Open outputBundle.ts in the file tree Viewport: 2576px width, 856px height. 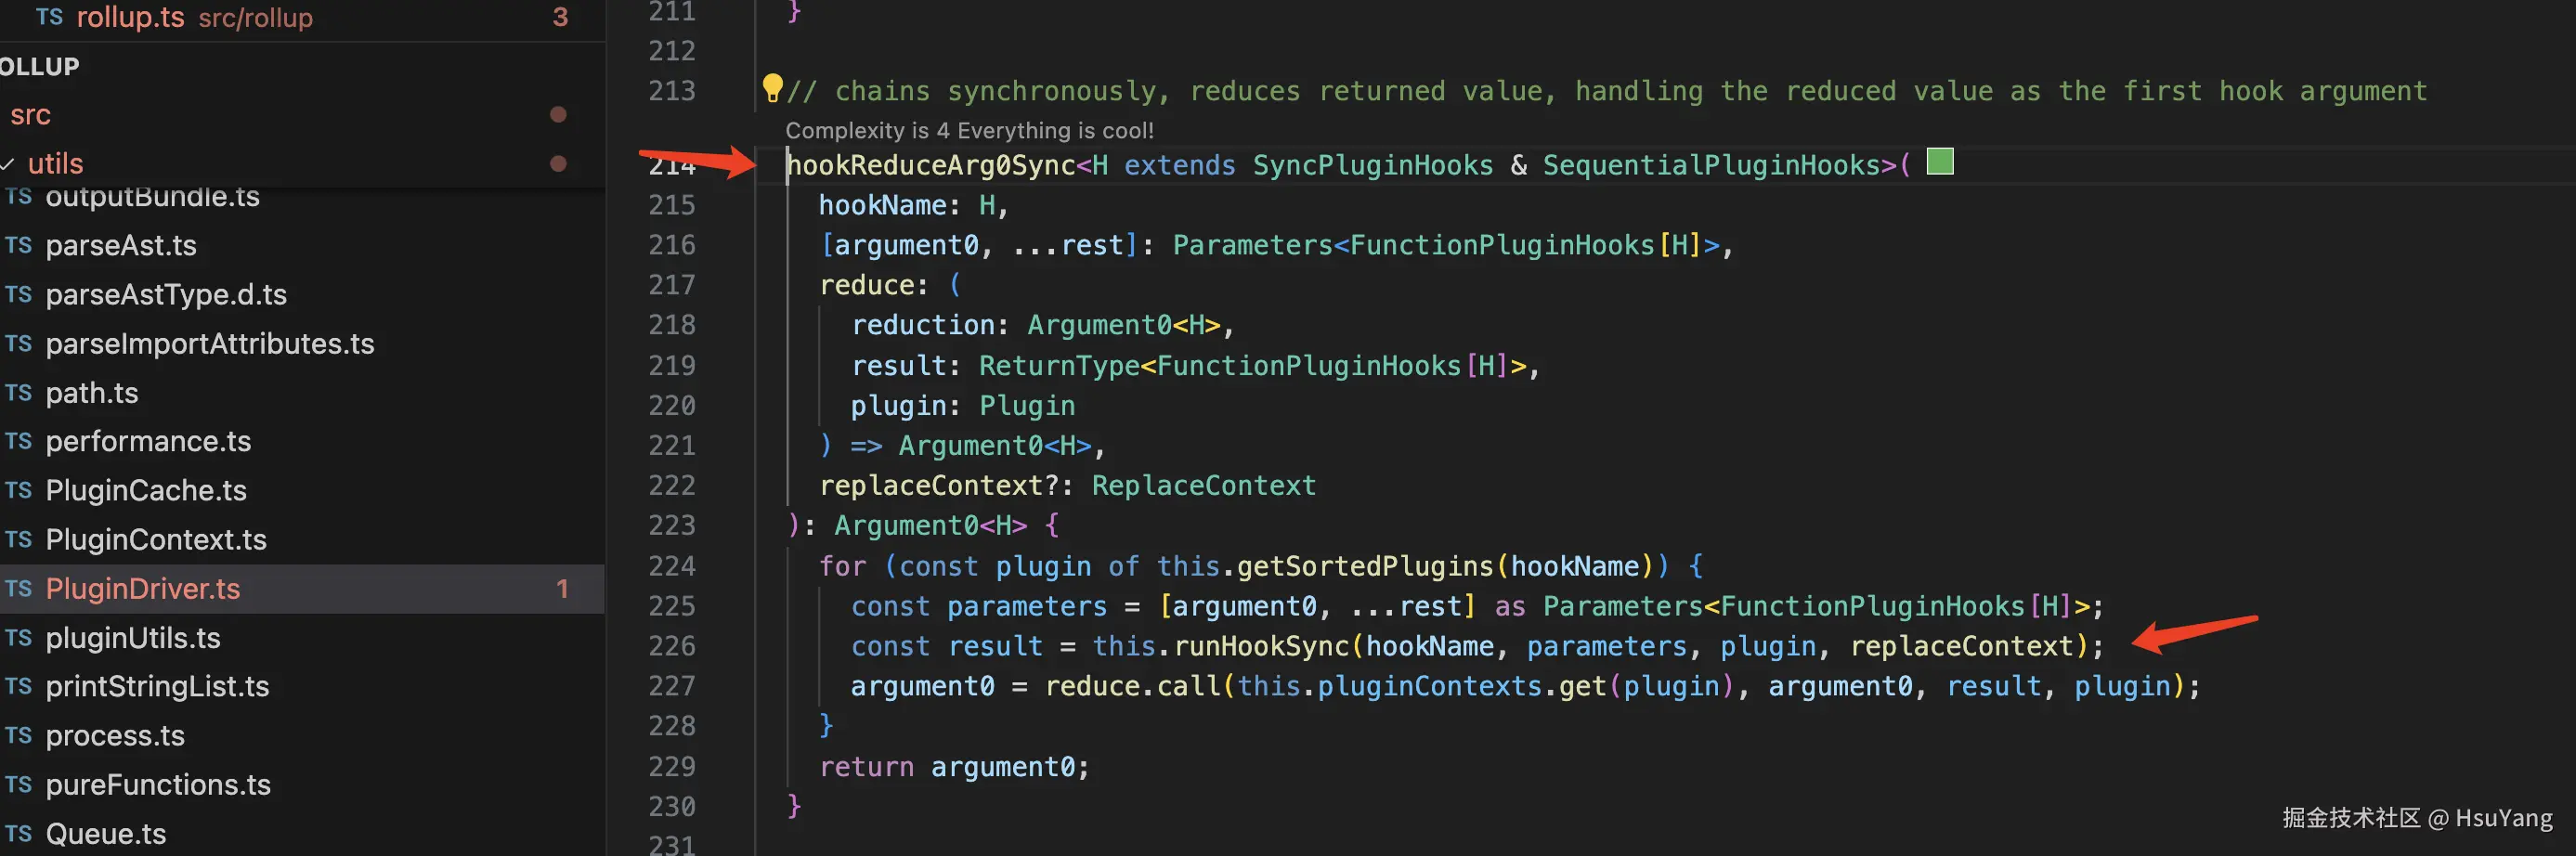(x=152, y=196)
